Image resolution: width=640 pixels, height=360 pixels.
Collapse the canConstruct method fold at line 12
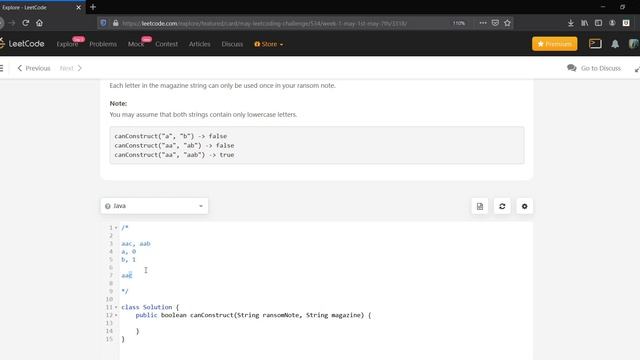point(116,315)
